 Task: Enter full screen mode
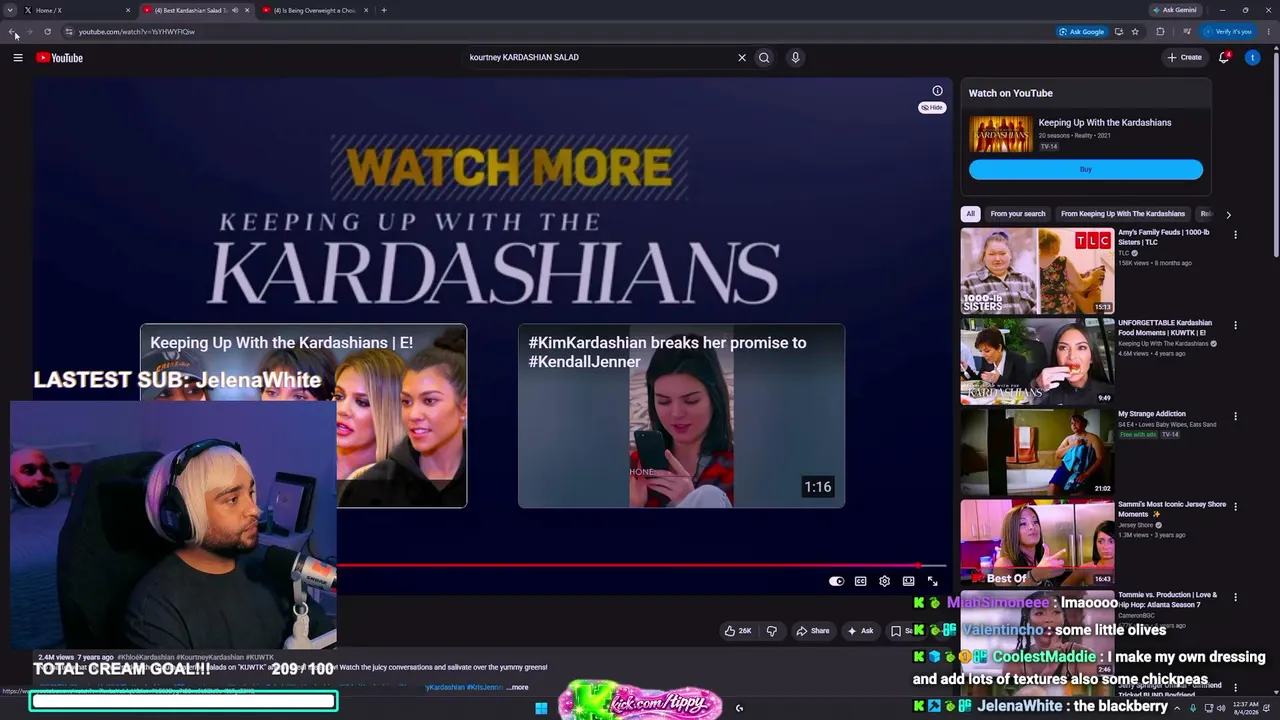[932, 581]
